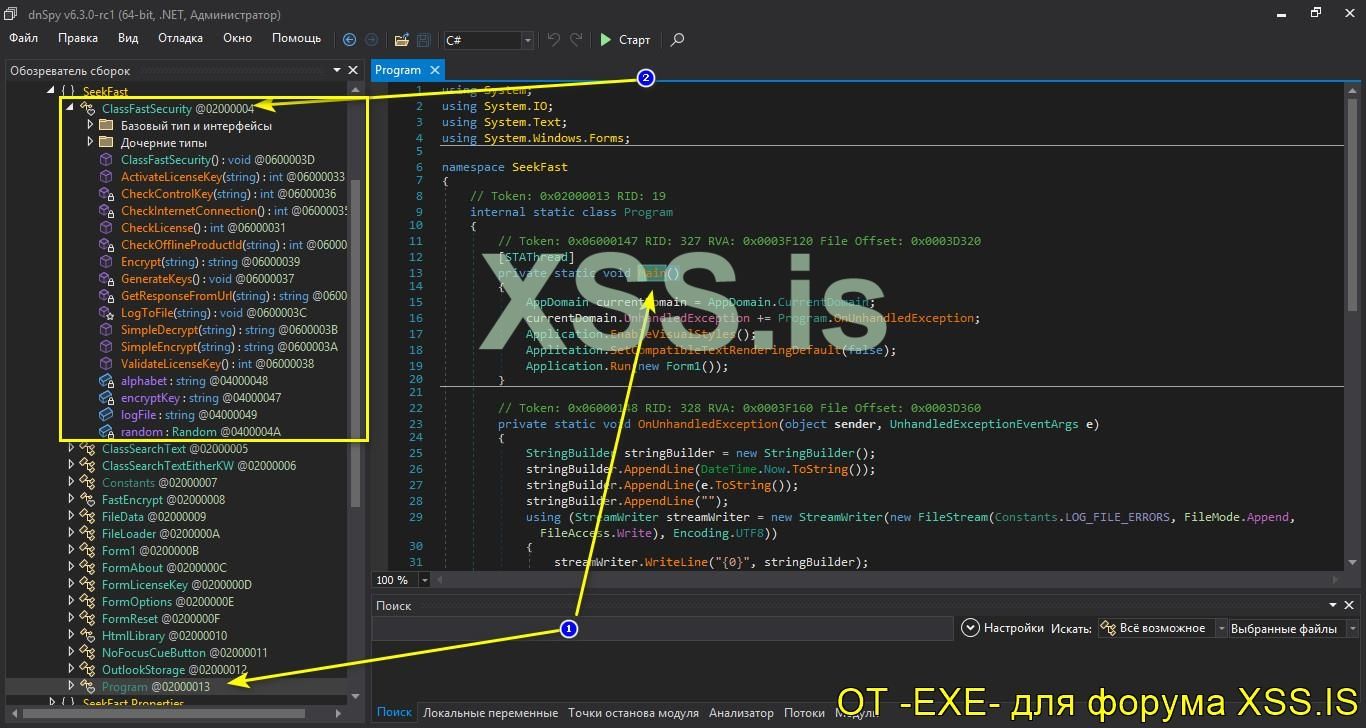Click the FormLicenseKey class icon
This screenshot has width=1366, height=728.
click(x=88, y=585)
